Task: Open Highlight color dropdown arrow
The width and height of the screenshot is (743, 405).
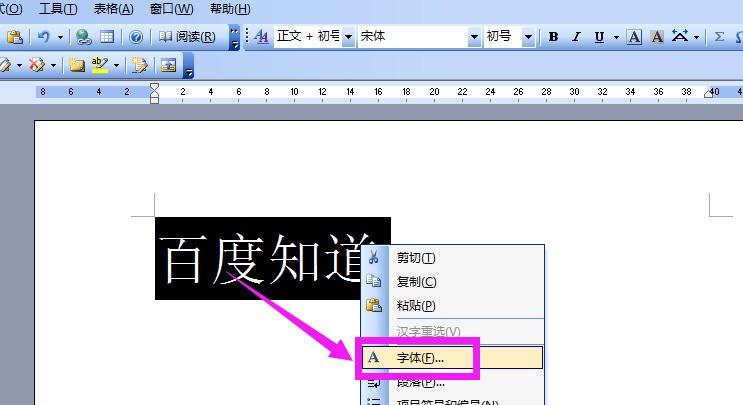Action: coord(117,65)
